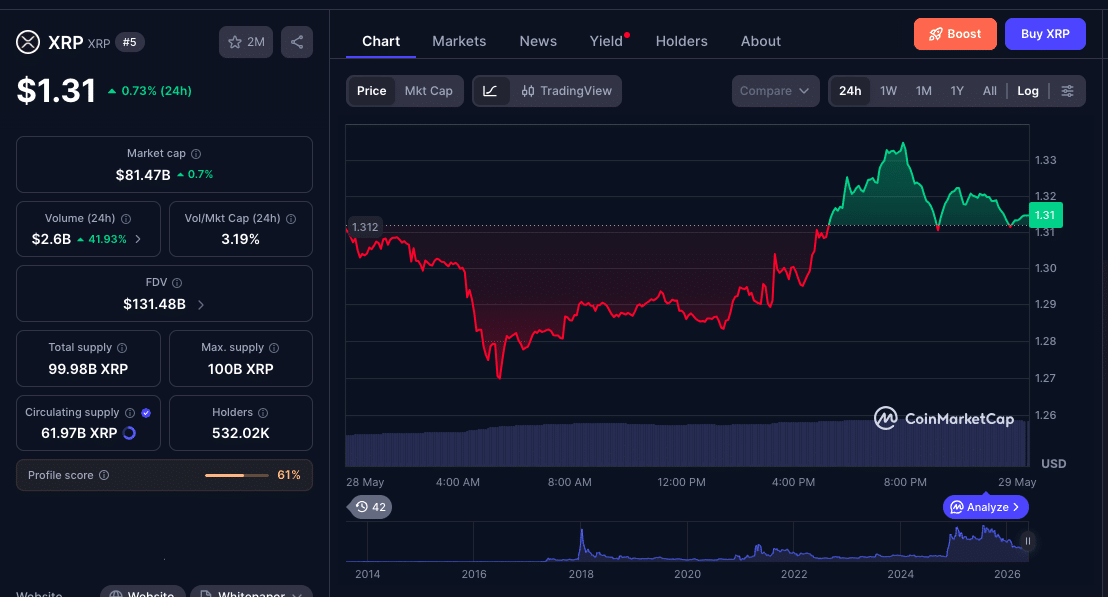Screen dimensions: 1108x597
Task: Click the 3.19% Vol/Mkt Cap value
Action: [240, 240]
